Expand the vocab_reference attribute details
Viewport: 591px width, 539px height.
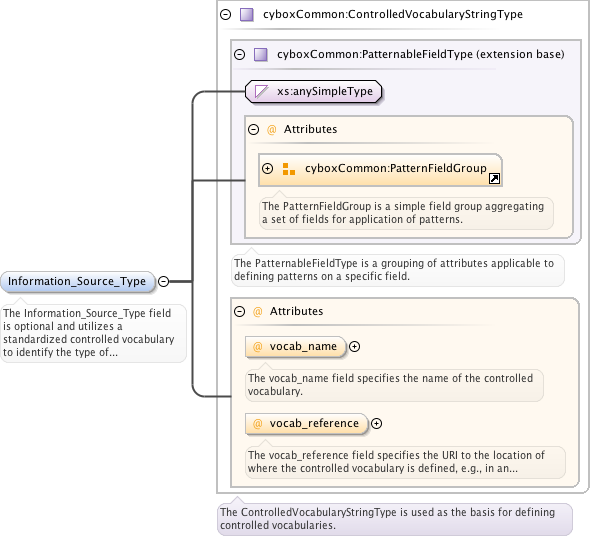[x=376, y=424]
